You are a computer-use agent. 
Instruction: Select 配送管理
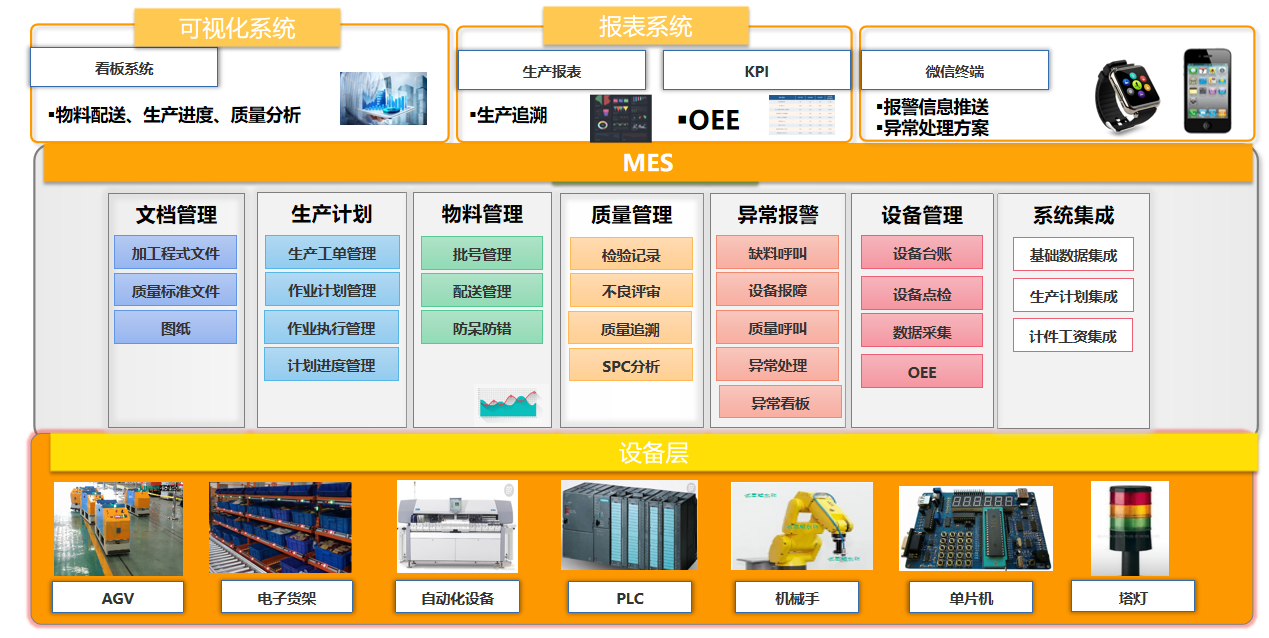pyautogui.click(x=482, y=290)
